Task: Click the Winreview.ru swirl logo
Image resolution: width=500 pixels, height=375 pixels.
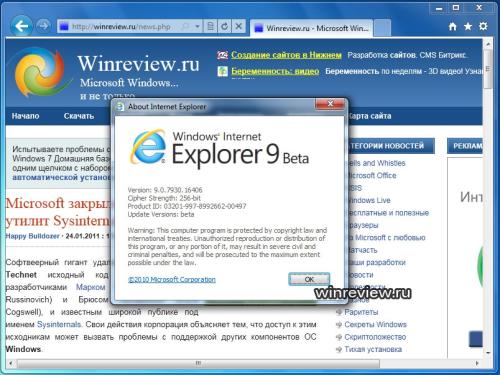Action: coord(39,72)
